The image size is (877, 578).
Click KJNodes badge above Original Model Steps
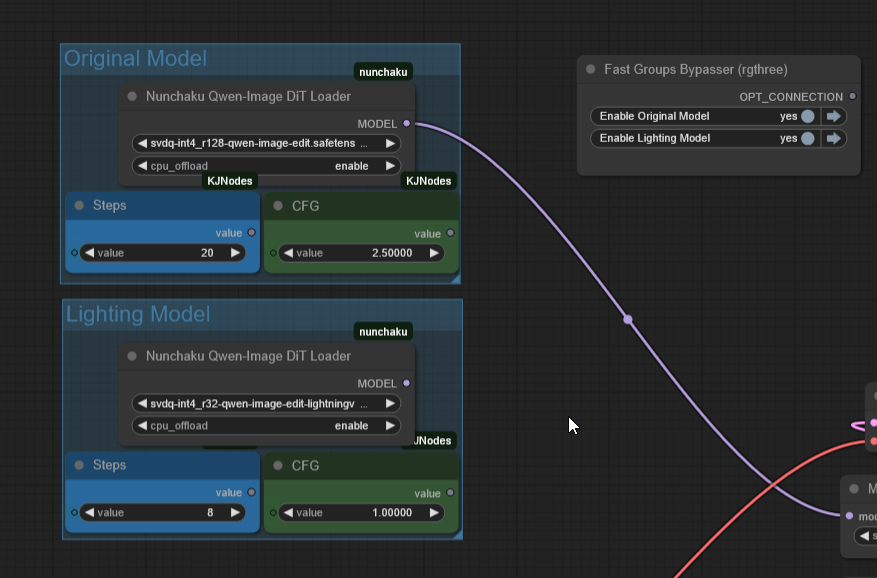(x=229, y=181)
